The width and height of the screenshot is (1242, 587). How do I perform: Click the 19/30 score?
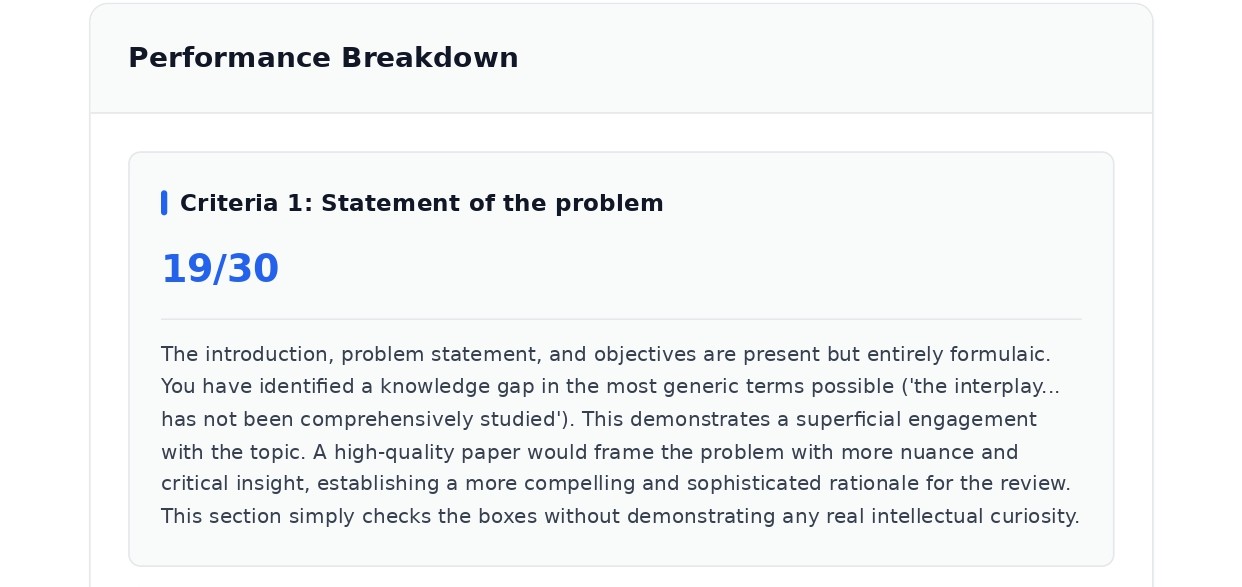[220, 269]
